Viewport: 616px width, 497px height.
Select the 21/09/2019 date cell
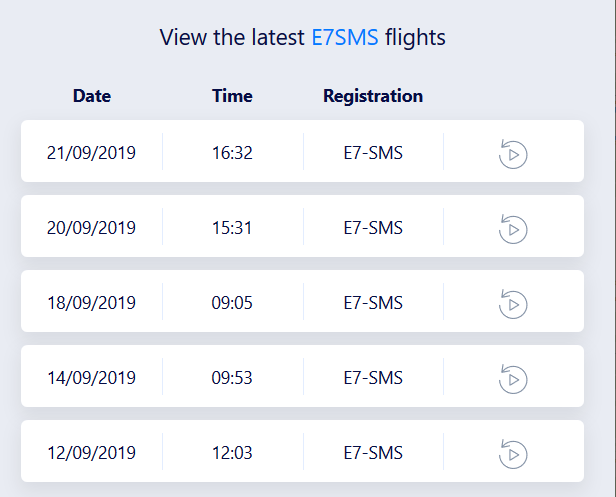coord(92,153)
